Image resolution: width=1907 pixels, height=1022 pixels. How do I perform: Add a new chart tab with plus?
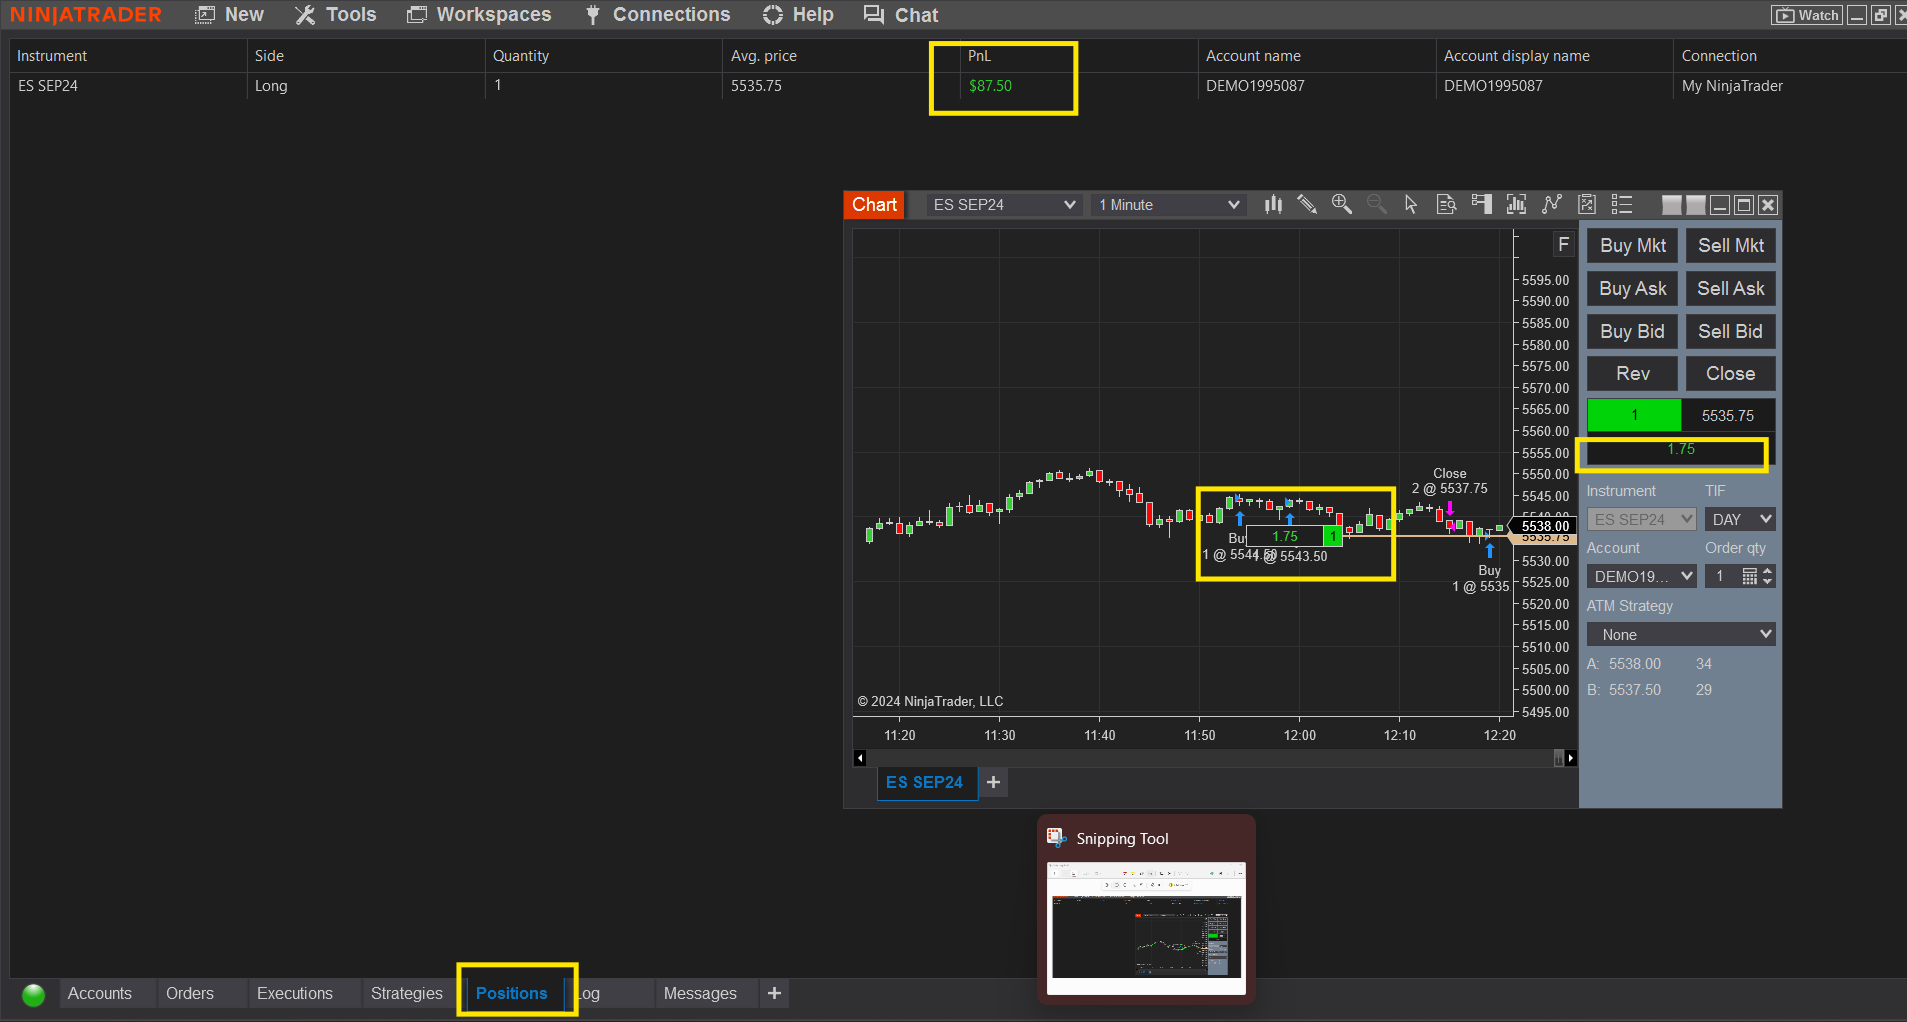click(993, 783)
